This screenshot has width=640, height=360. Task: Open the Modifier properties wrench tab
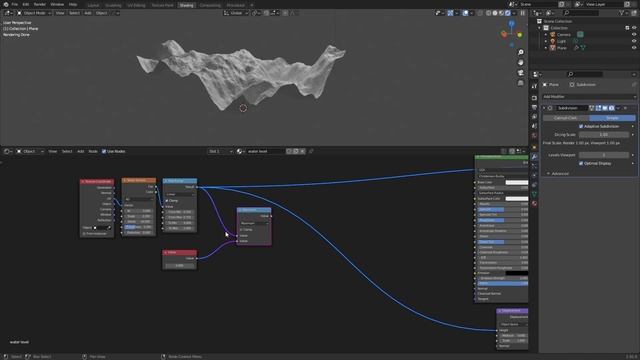(x=534, y=157)
